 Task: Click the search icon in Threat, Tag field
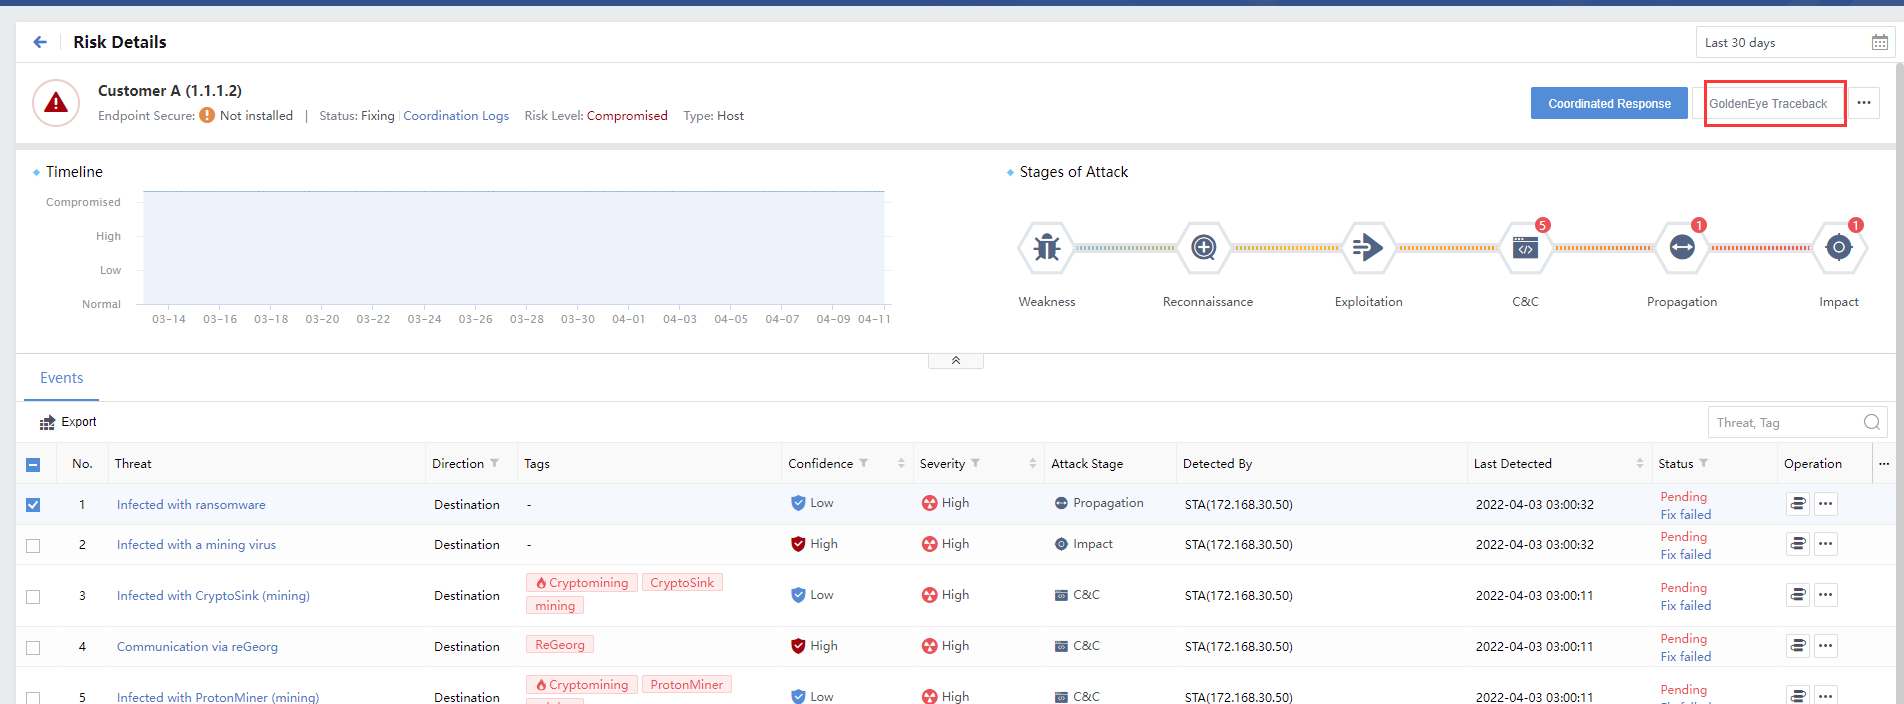coord(1871,423)
